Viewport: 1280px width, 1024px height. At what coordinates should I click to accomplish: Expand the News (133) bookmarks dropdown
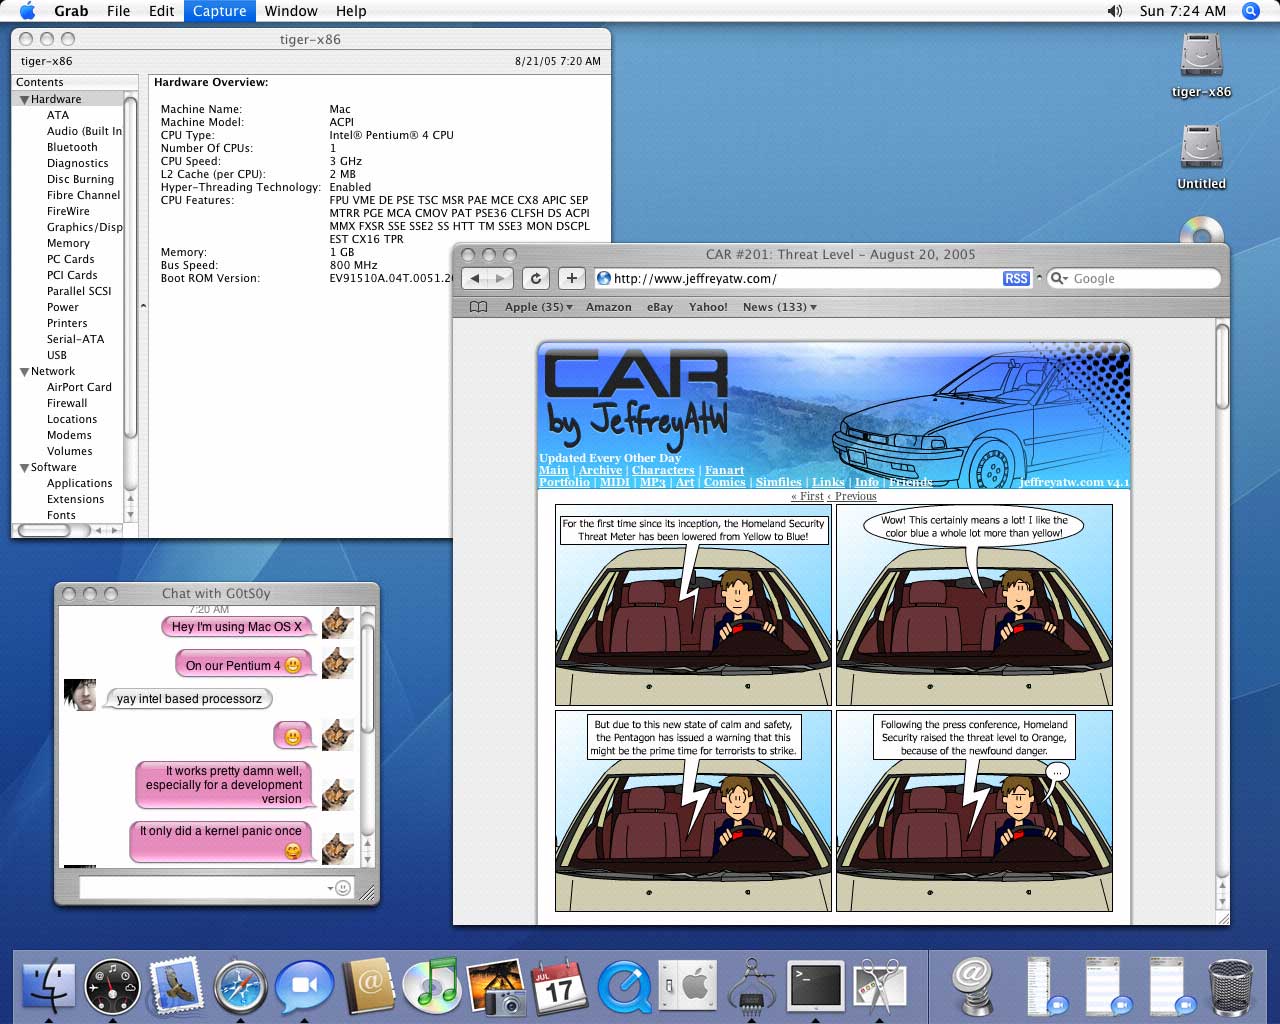[780, 307]
